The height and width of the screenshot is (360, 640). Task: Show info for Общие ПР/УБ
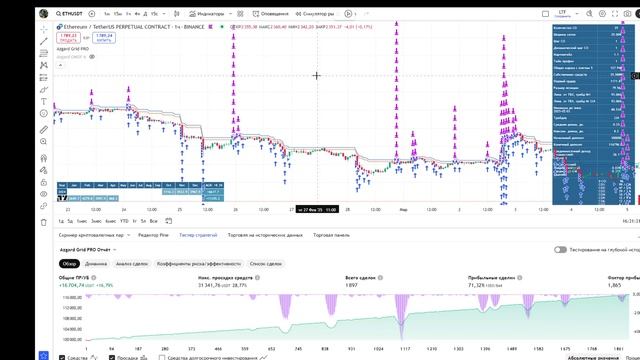point(94,278)
